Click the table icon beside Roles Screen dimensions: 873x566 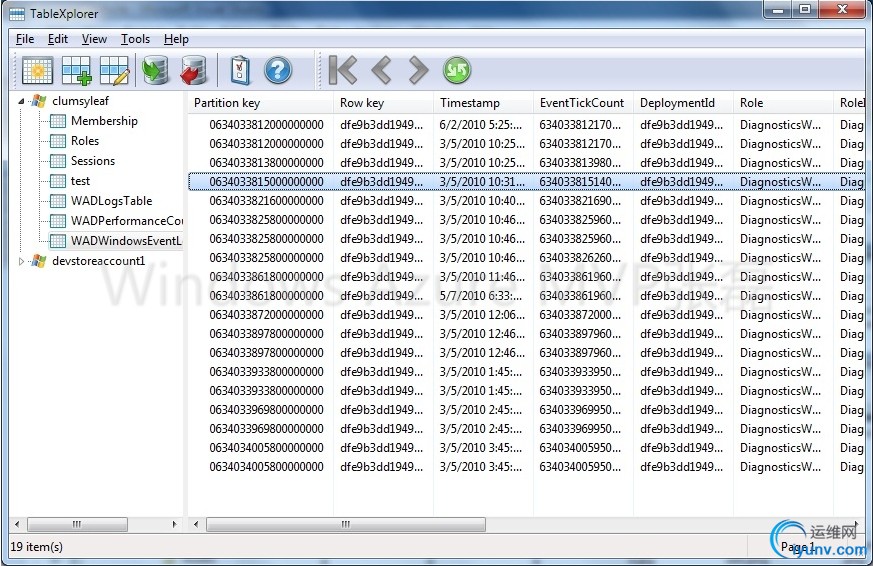(58, 141)
